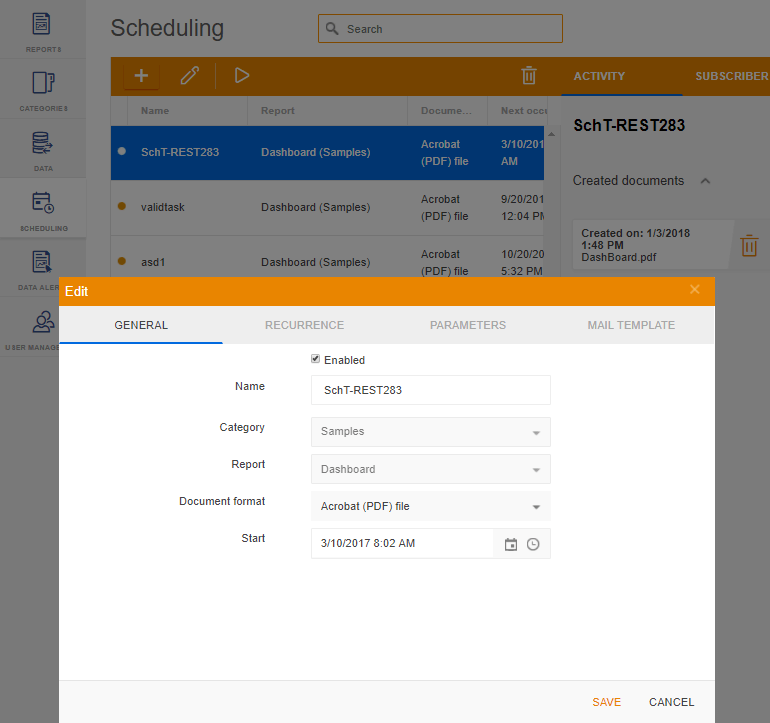Click the search magnifier icon
770x723 pixels.
tap(332, 28)
